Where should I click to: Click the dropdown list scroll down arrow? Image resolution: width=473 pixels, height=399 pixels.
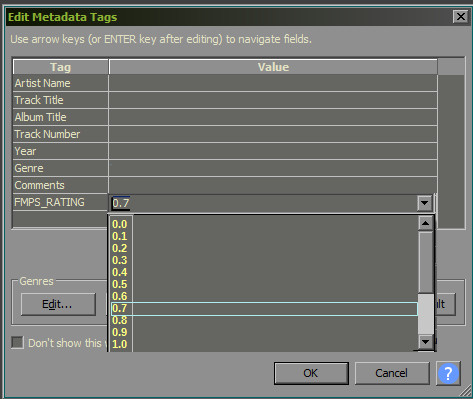(x=425, y=341)
